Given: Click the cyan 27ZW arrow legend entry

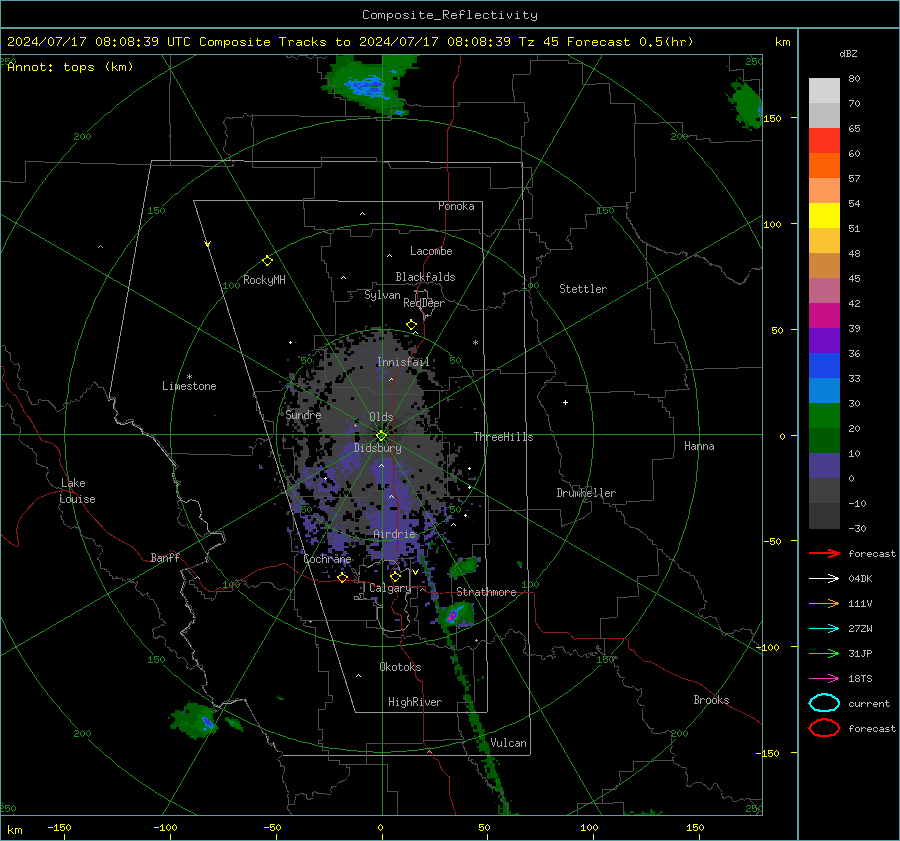Looking at the screenshot, I should [x=824, y=629].
